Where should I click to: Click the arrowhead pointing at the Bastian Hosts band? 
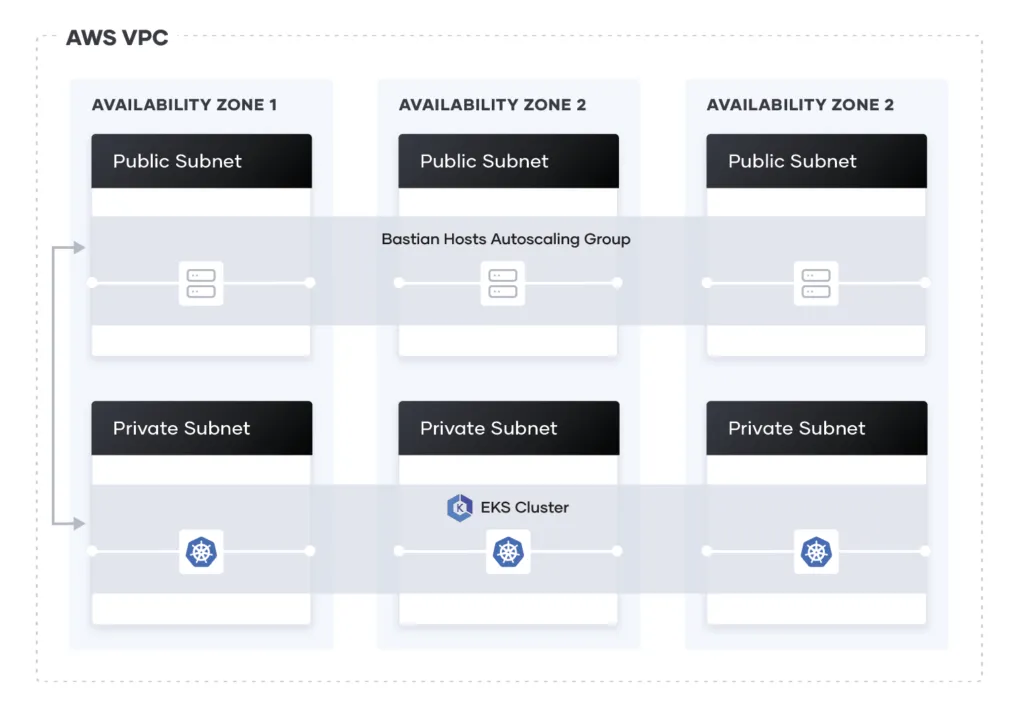83,246
